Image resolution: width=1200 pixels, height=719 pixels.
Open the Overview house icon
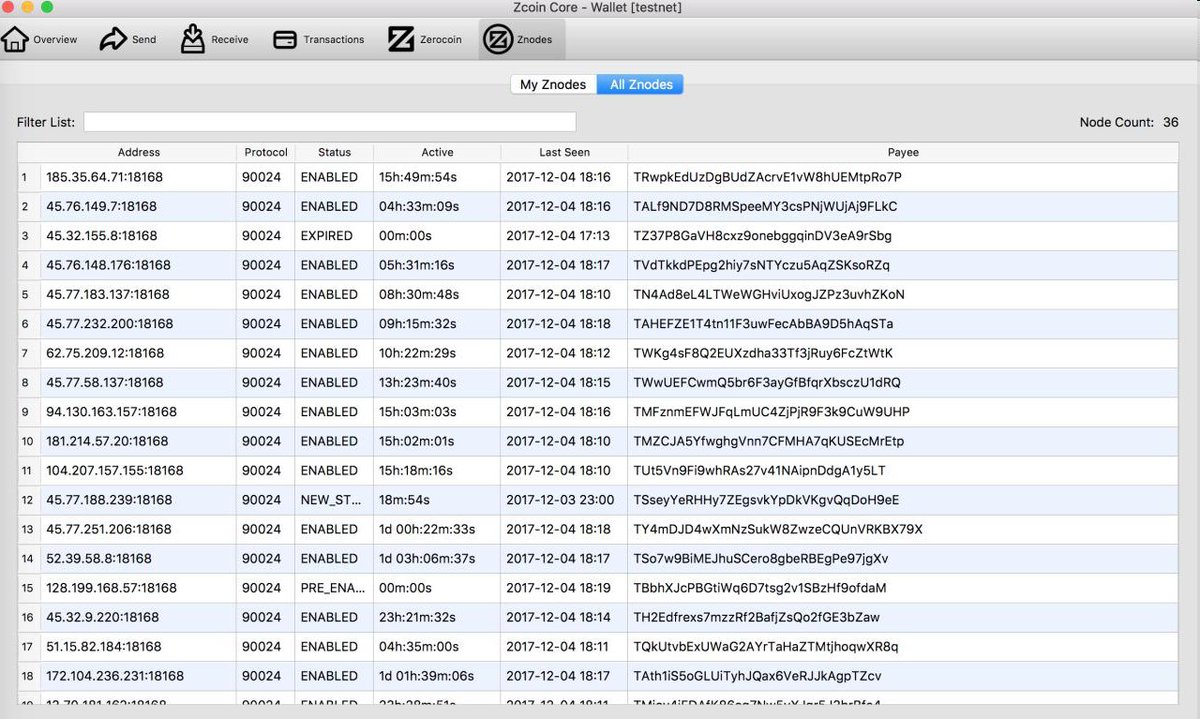tap(14, 40)
